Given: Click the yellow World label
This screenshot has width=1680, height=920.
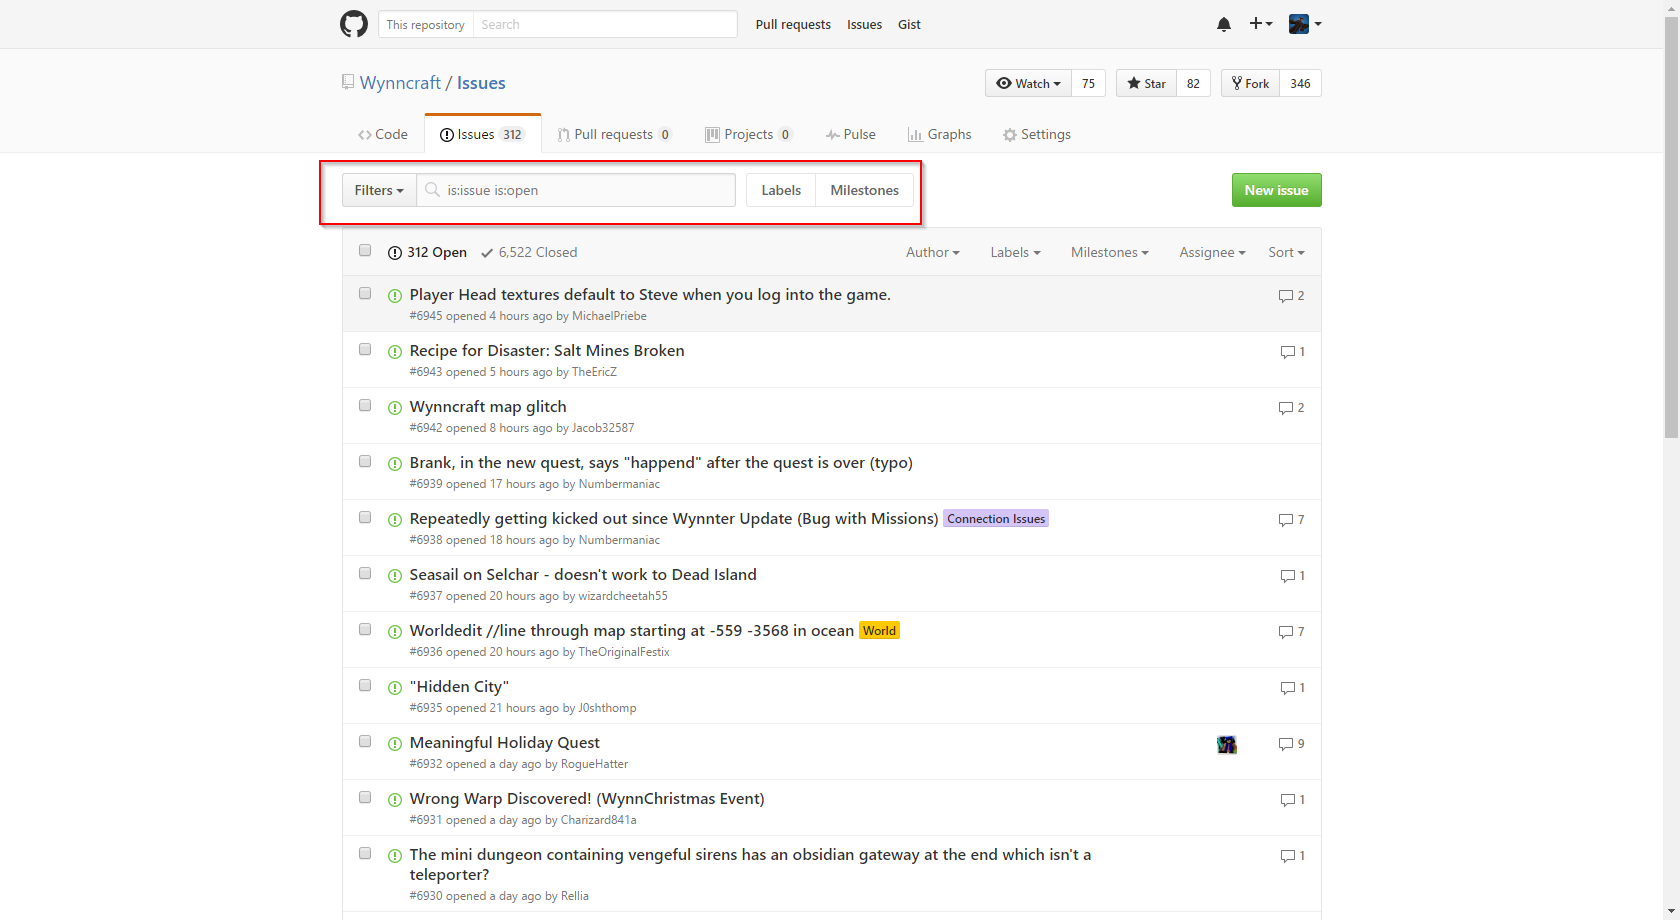Looking at the screenshot, I should (879, 631).
